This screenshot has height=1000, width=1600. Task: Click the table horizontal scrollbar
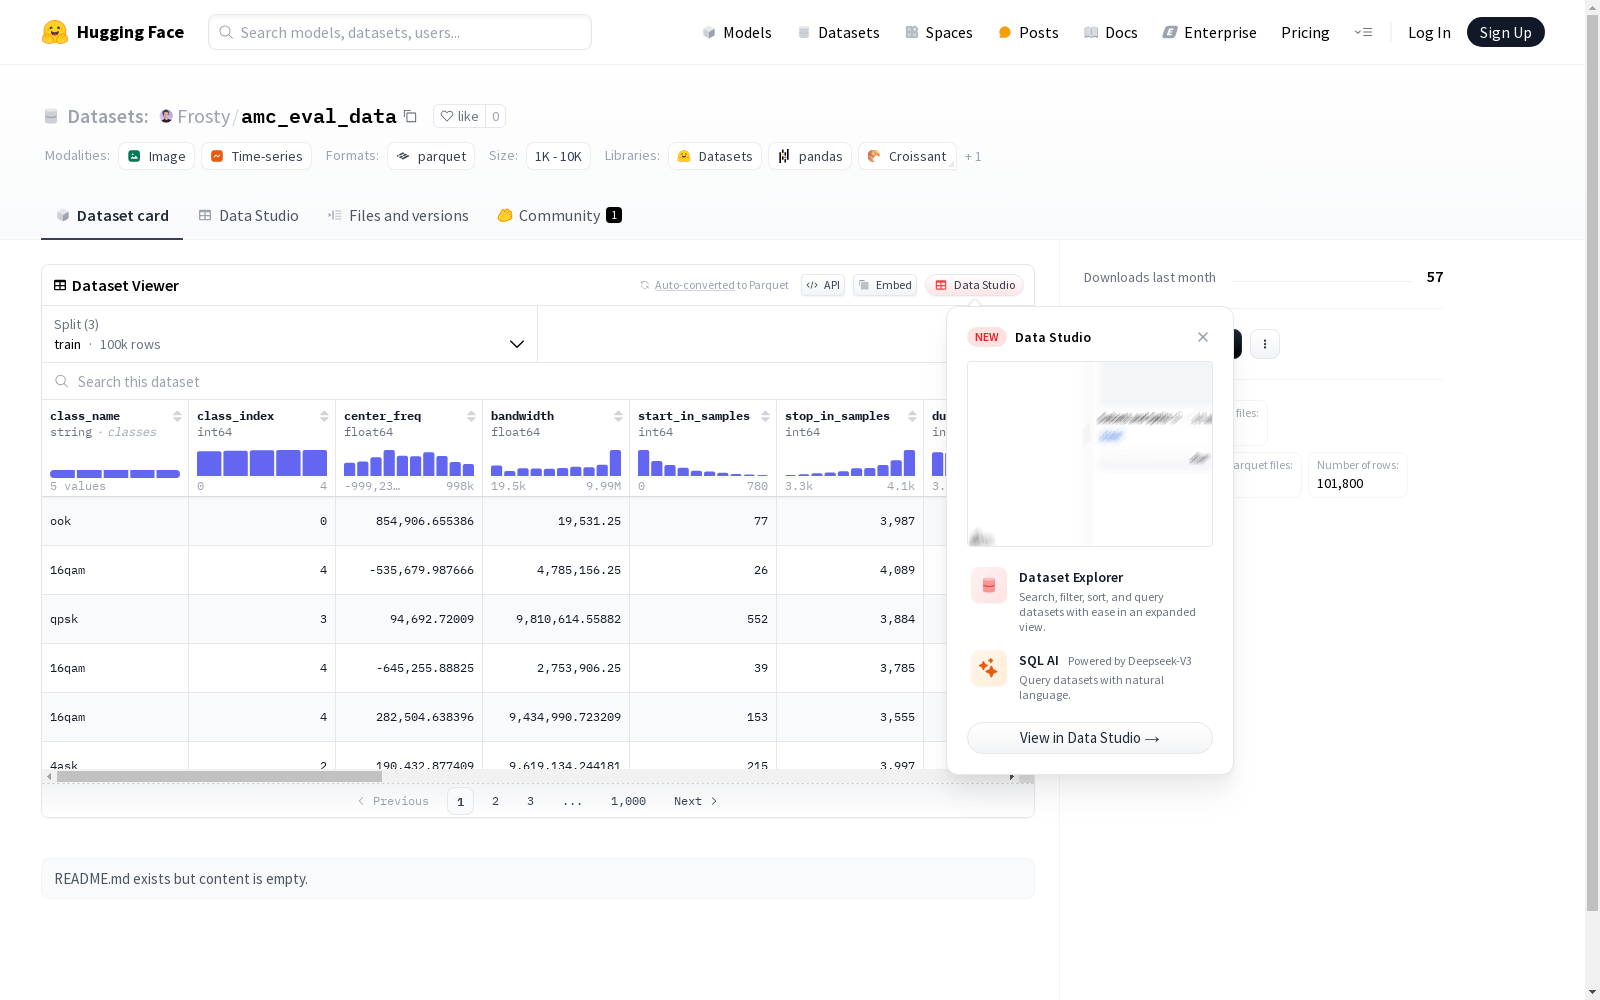[219, 776]
